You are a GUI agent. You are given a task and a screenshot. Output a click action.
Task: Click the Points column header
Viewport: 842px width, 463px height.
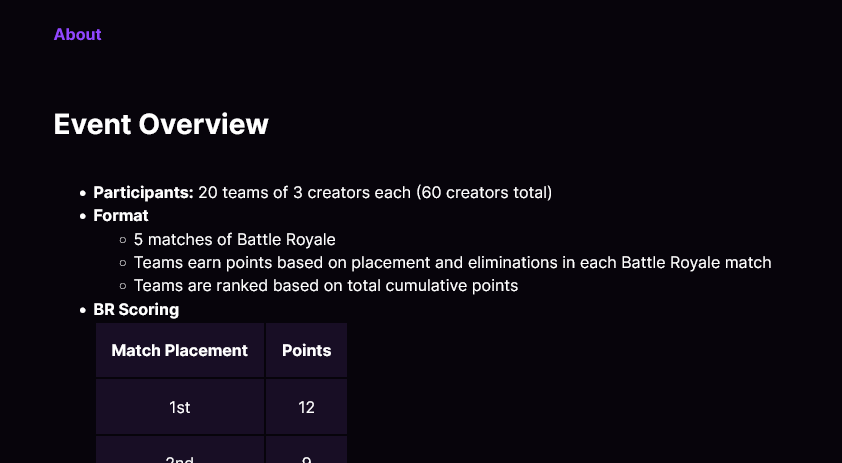(306, 350)
